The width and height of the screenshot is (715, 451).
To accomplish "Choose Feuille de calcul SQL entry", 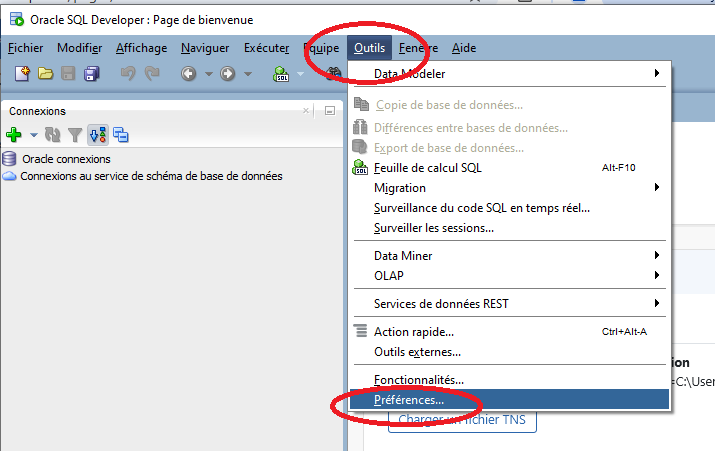I will pyautogui.click(x=509, y=167).
